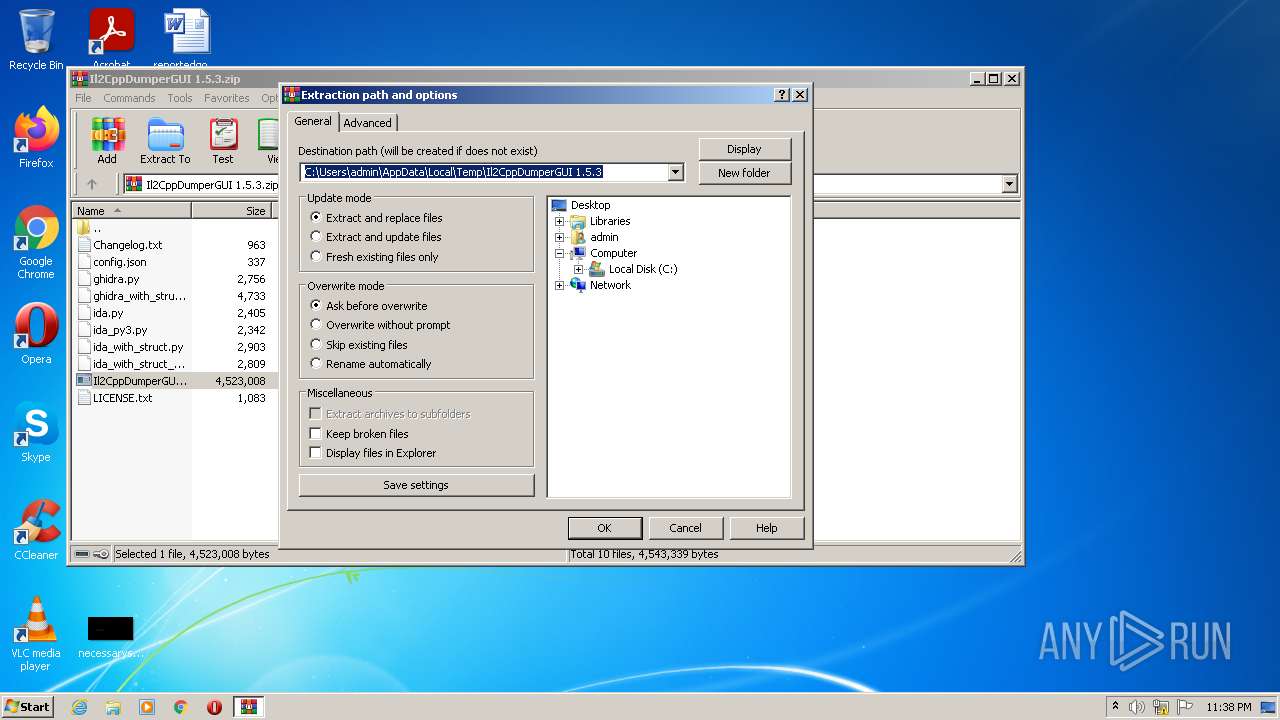Open the necessarys desktop file
Screen dimensions: 1280x720
[x=110, y=637]
